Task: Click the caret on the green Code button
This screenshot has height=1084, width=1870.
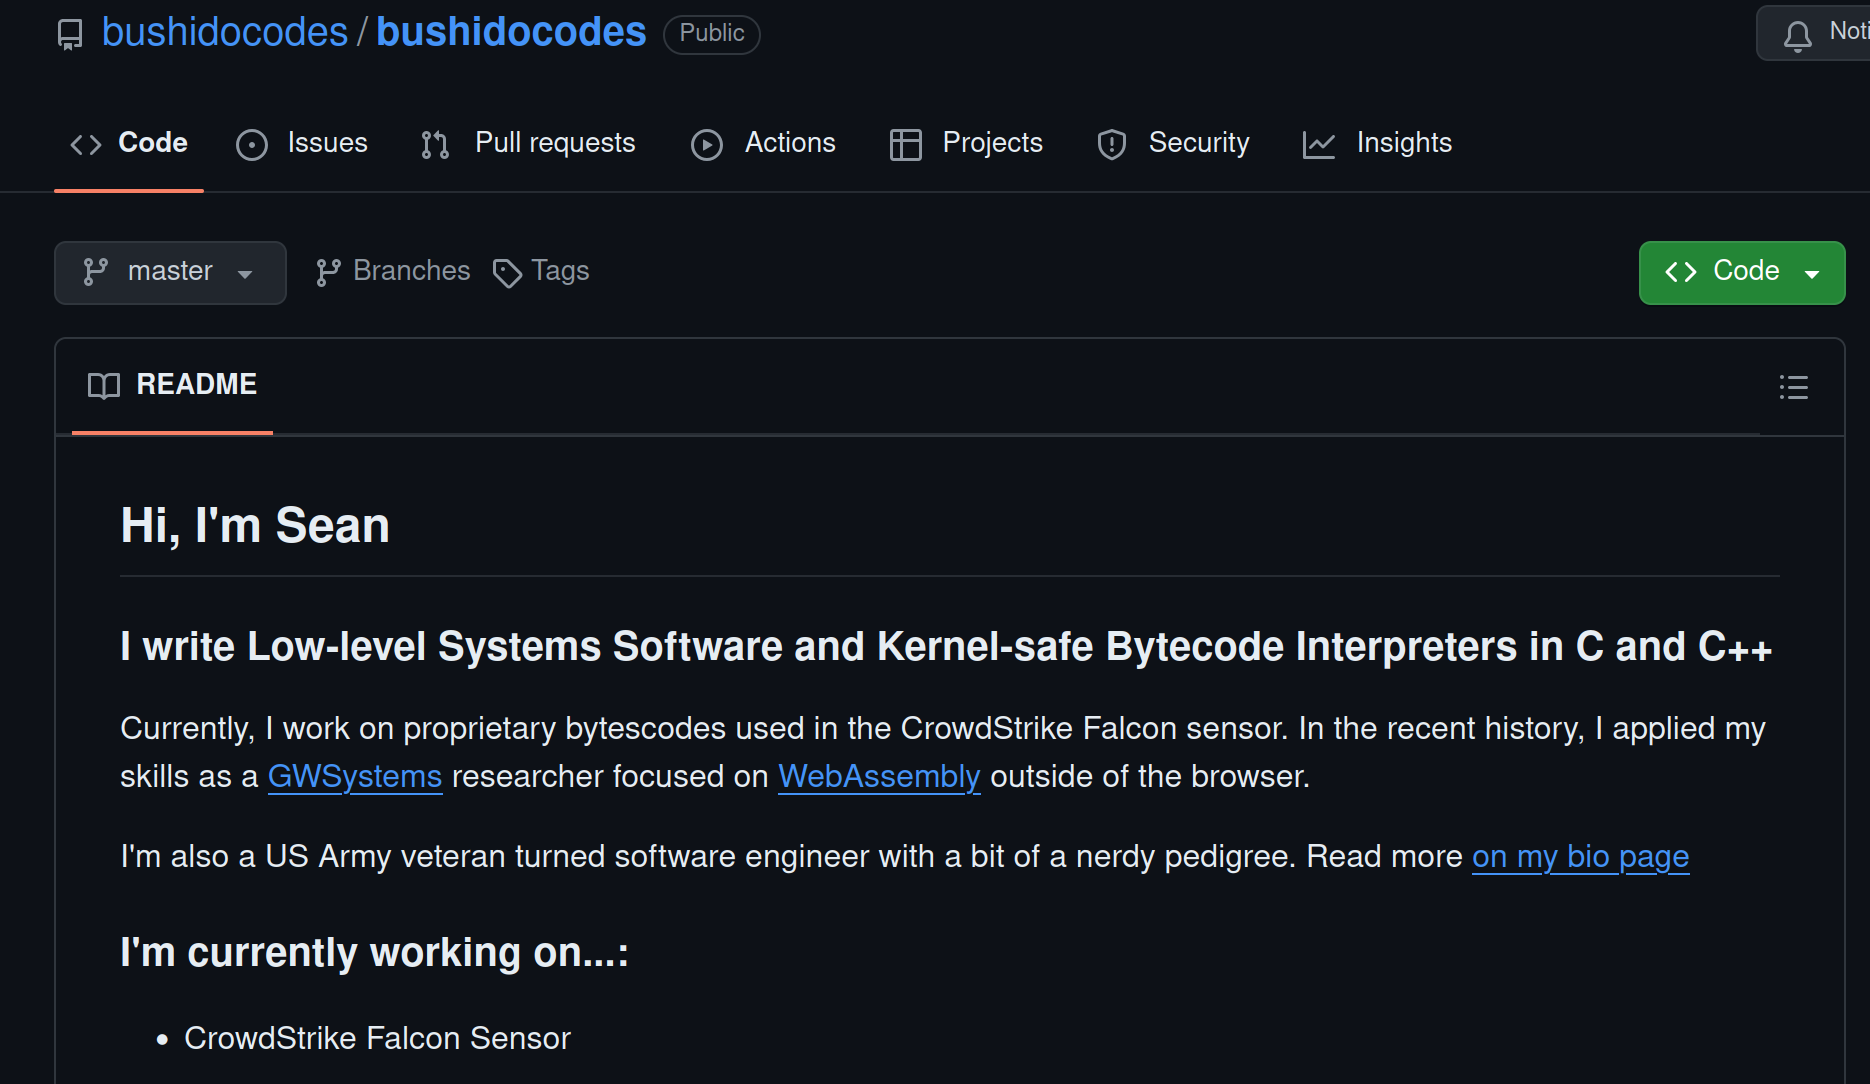Action: (1812, 274)
